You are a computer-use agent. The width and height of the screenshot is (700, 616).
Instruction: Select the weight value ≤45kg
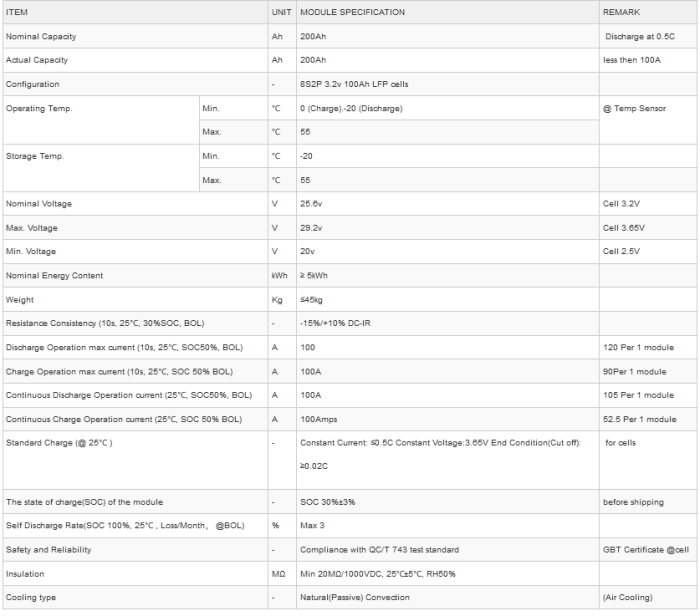313,299
